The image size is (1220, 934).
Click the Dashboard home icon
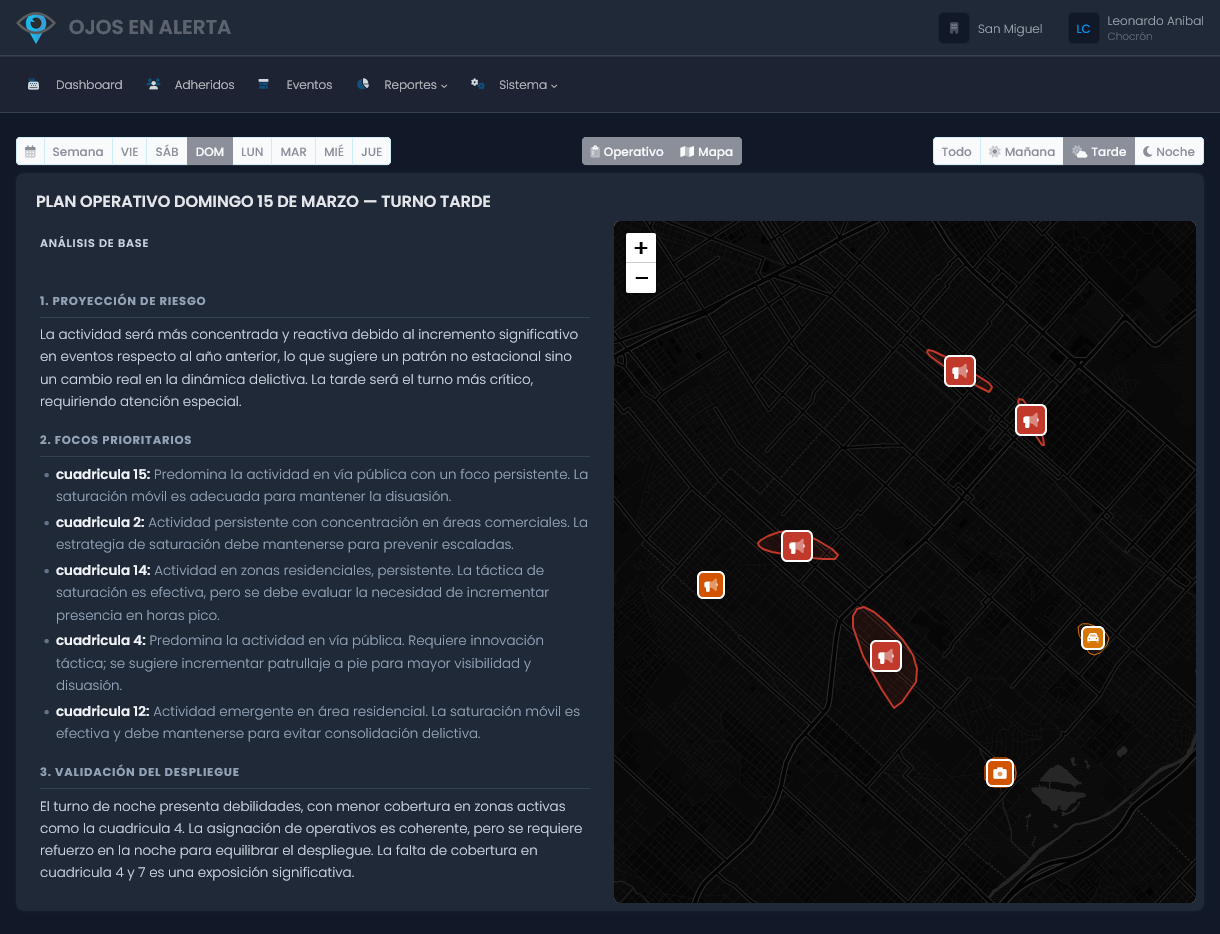point(34,84)
